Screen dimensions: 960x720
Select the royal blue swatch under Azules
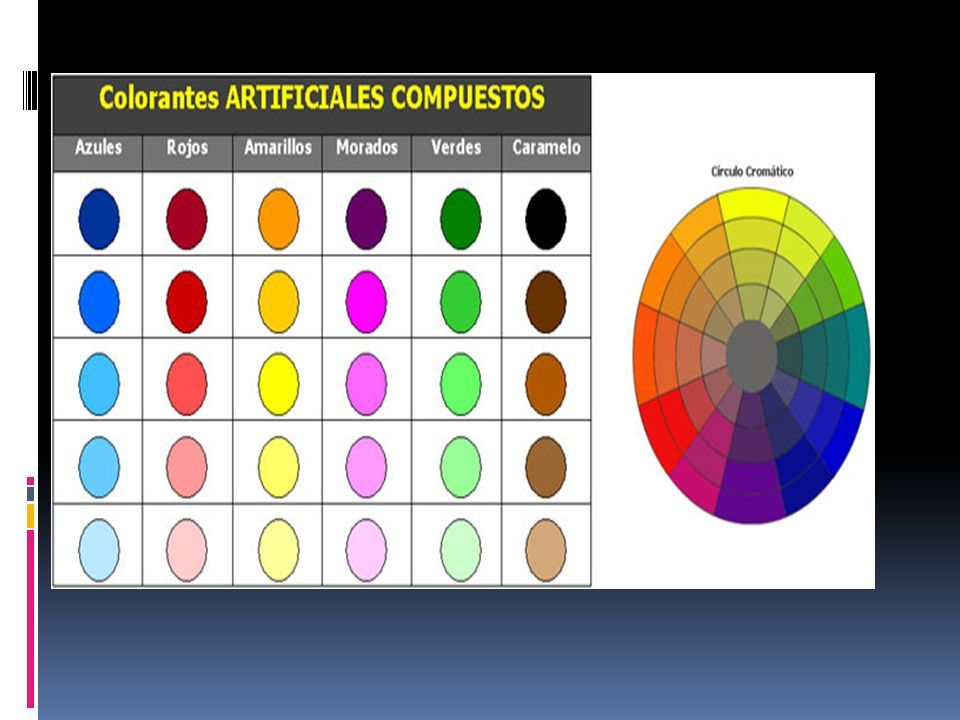tap(99, 302)
